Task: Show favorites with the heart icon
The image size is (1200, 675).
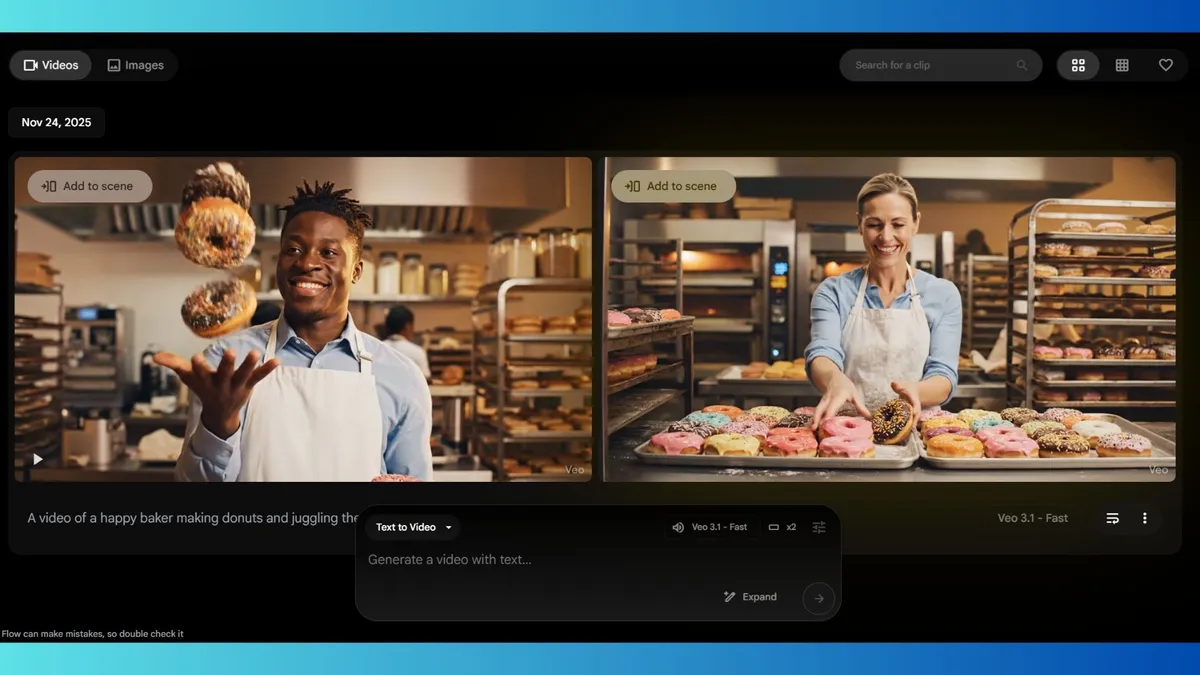Action: coord(1165,65)
